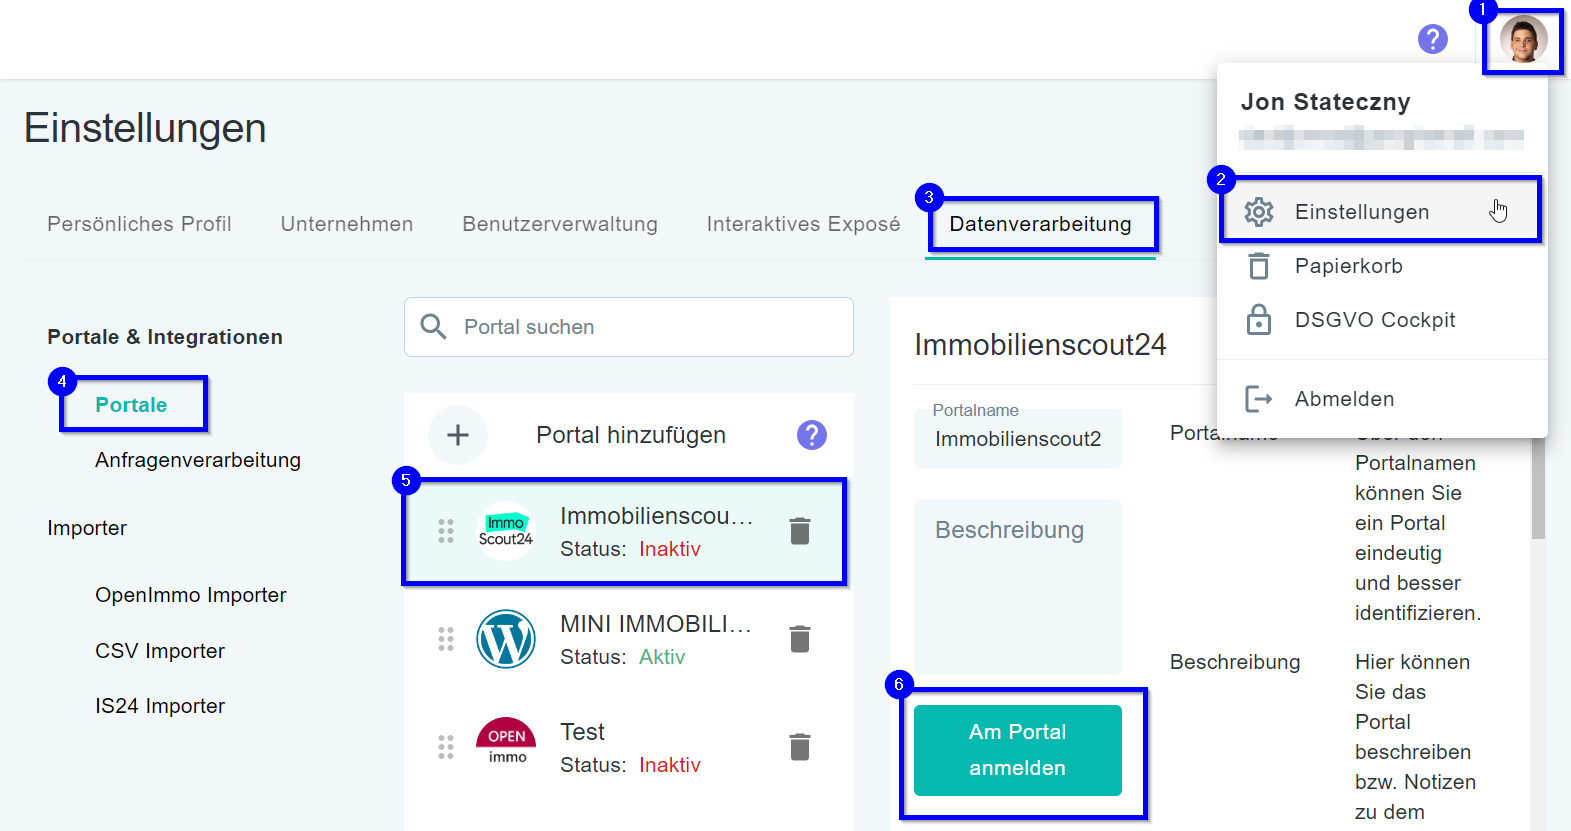Switch to the Benutzerverwaltung tab
The height and width of the screenshot is (831, 1571).
[x=559, y=224]
